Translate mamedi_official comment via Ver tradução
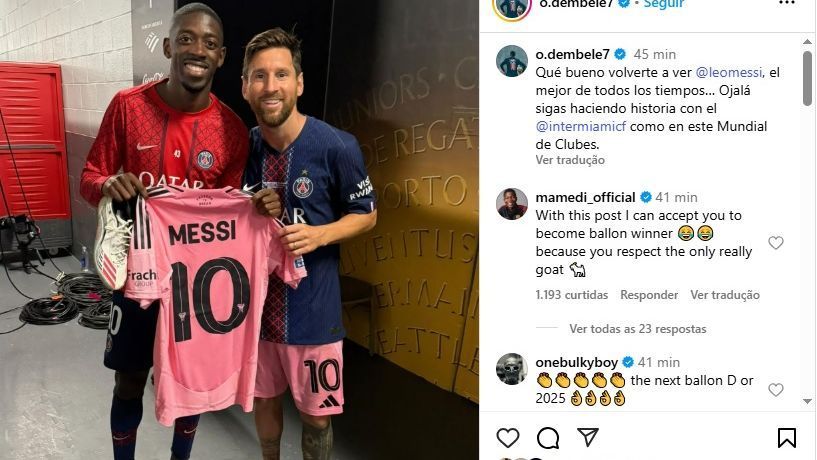This screenshot has width=817, height=460. pos(725,295)
